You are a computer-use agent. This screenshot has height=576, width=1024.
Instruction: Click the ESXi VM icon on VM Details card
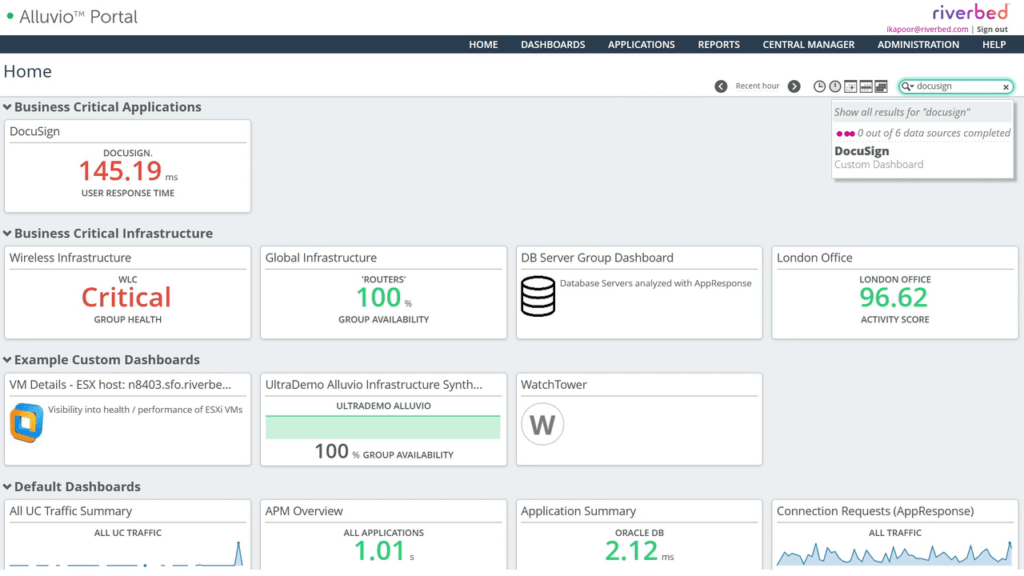[26, 421]
